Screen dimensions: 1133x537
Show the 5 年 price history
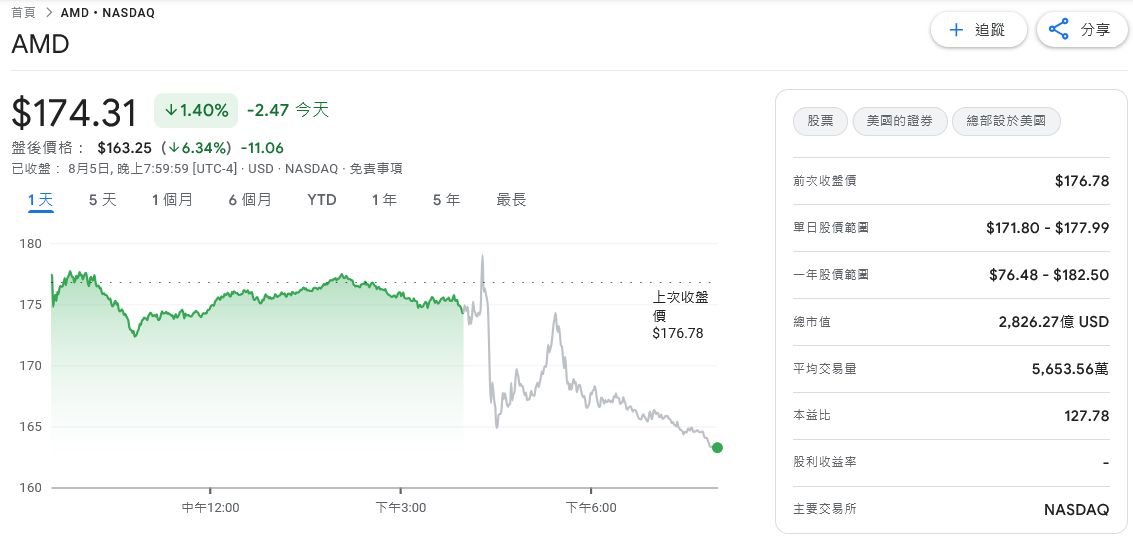point(447,200)
